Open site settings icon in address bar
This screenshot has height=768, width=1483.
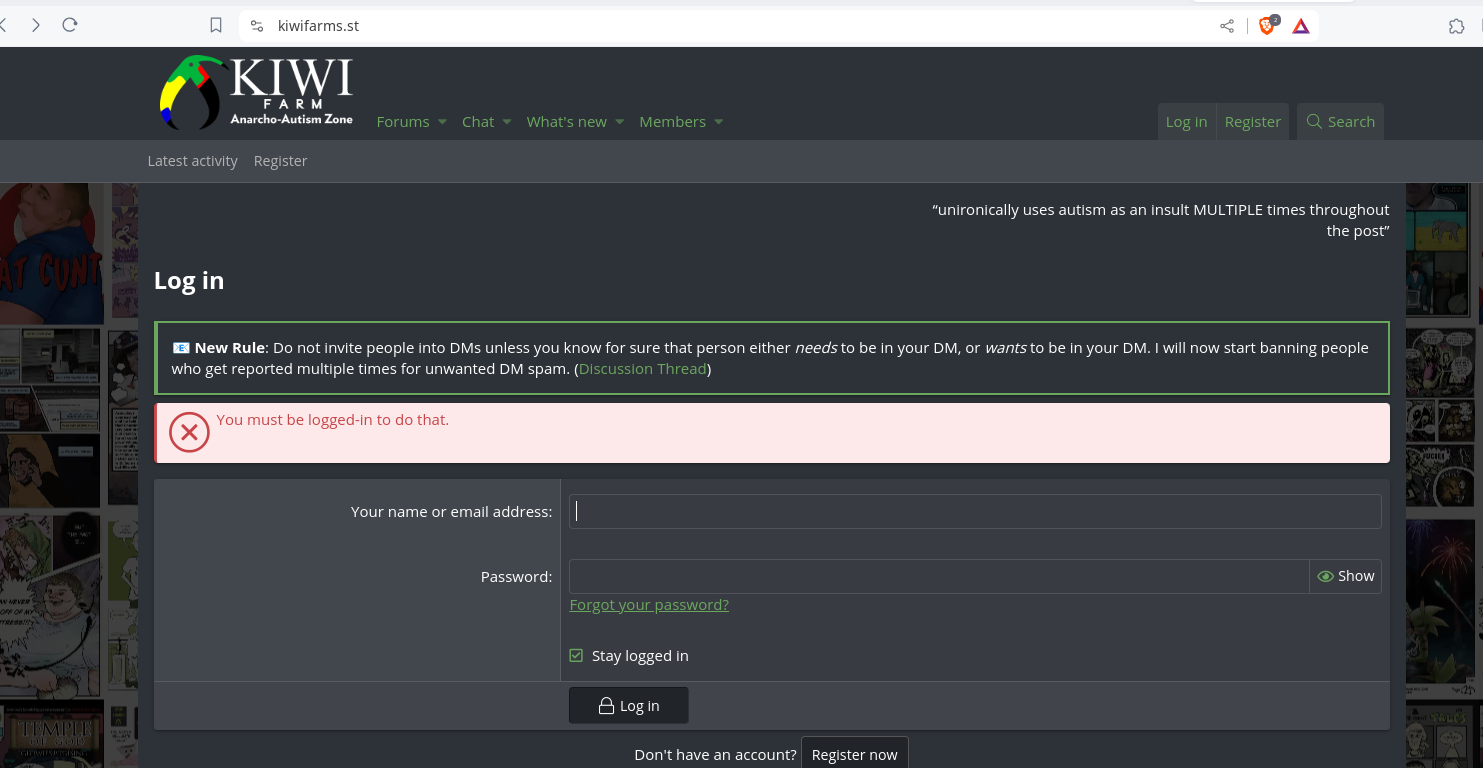(257, 26)
